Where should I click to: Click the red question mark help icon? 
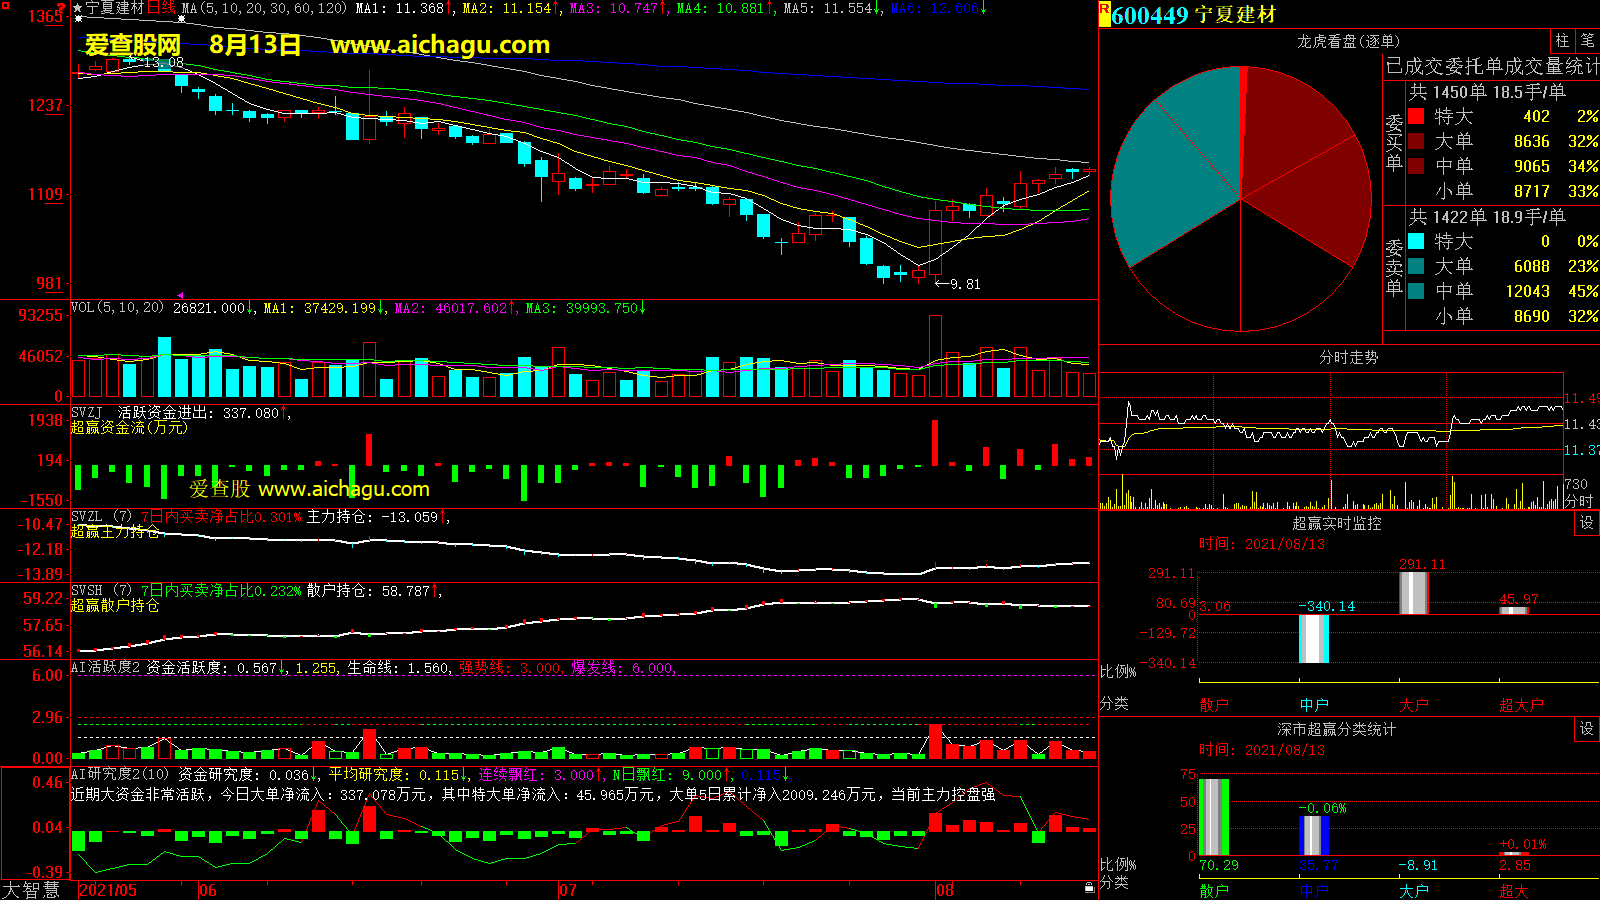62,8
